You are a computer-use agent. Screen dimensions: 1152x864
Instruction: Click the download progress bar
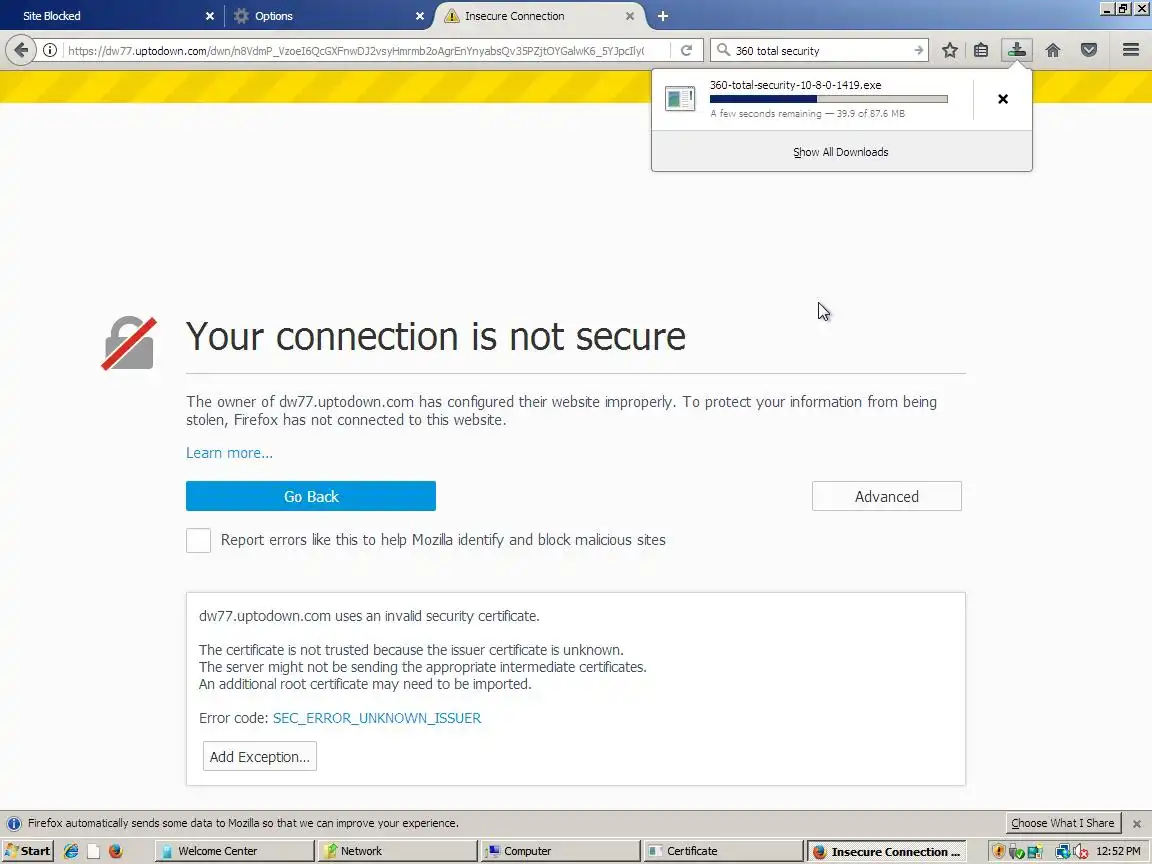(829, 99)
